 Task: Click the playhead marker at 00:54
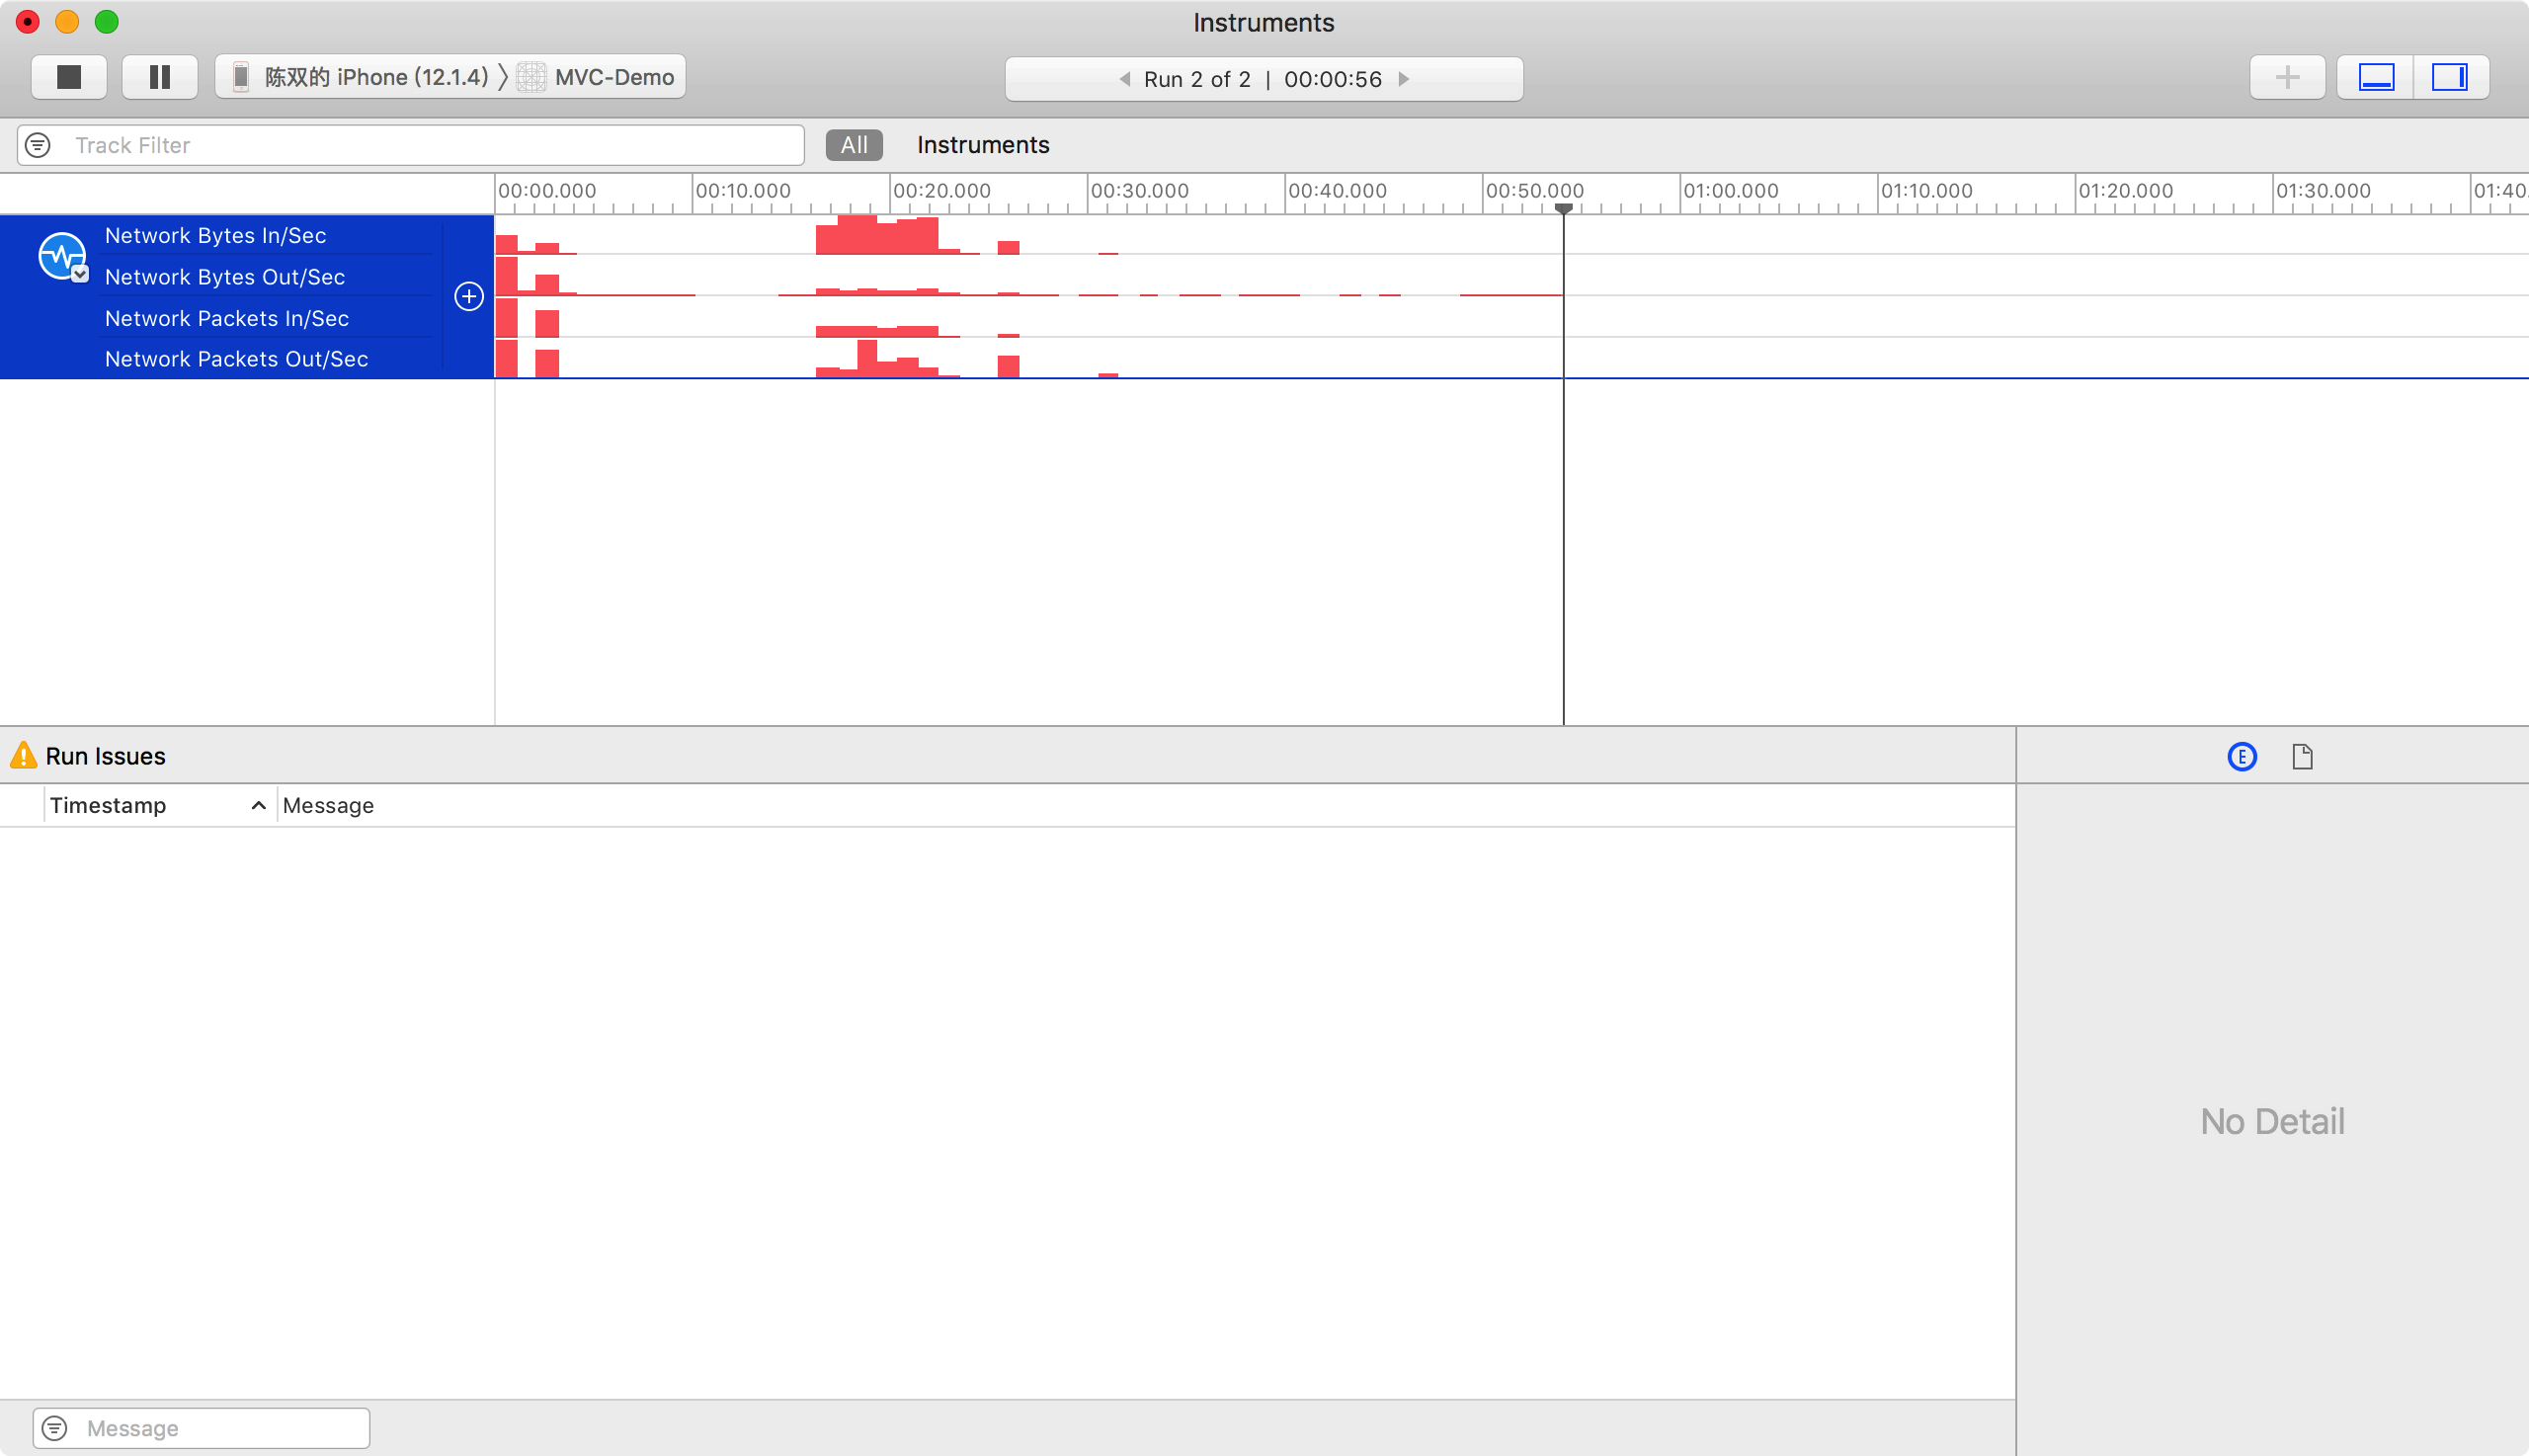tap(1564, 208)
